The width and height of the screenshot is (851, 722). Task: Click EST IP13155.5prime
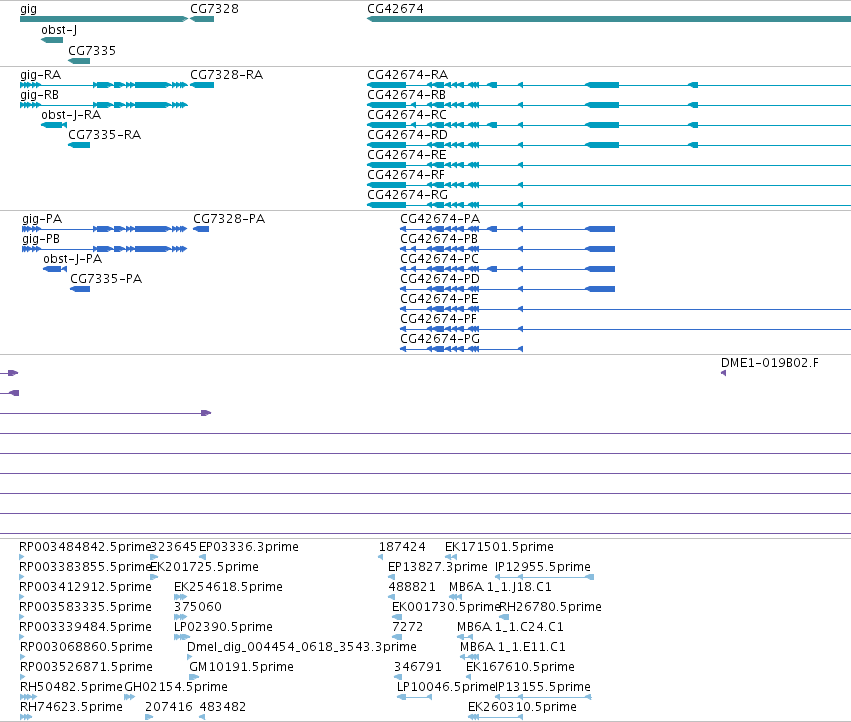(544, 687)
